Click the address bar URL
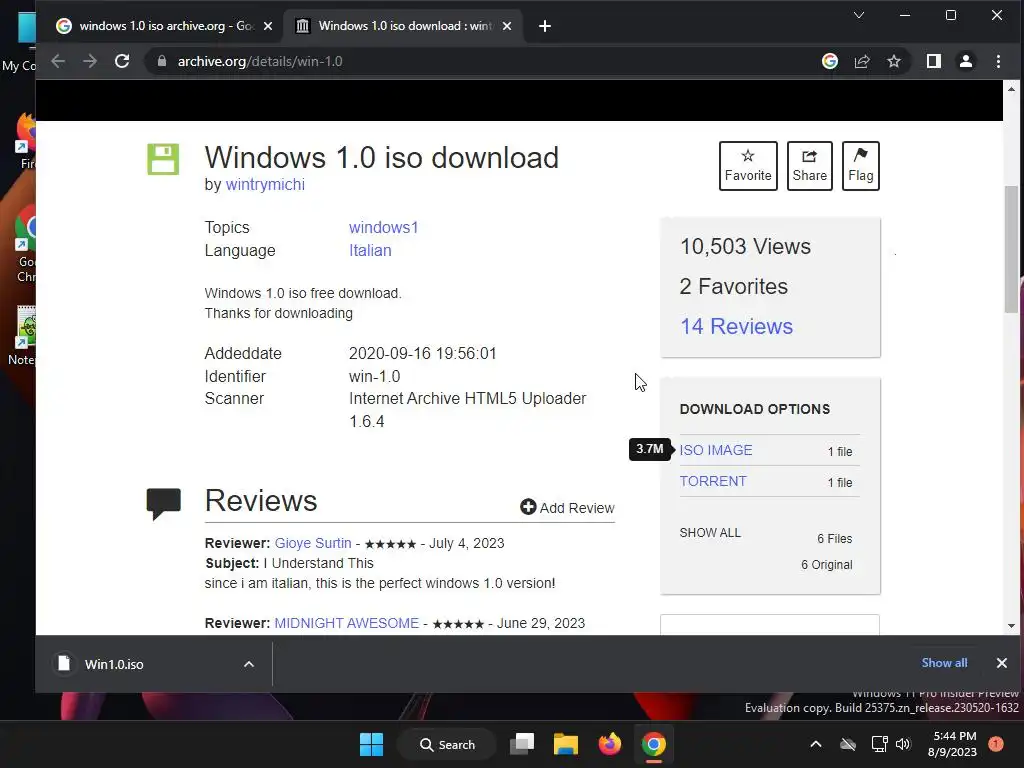The height and width of the screenshot is (768, 1024). click(260, 61)
